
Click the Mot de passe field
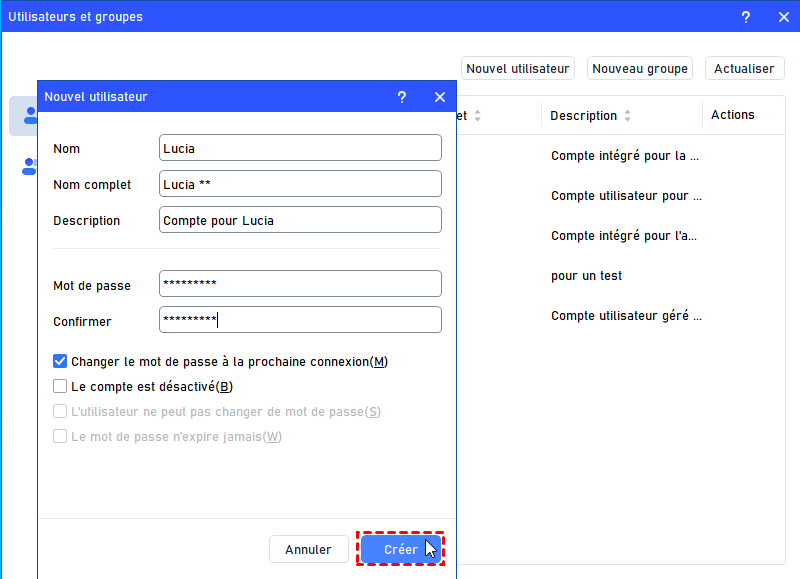[300, 284]
